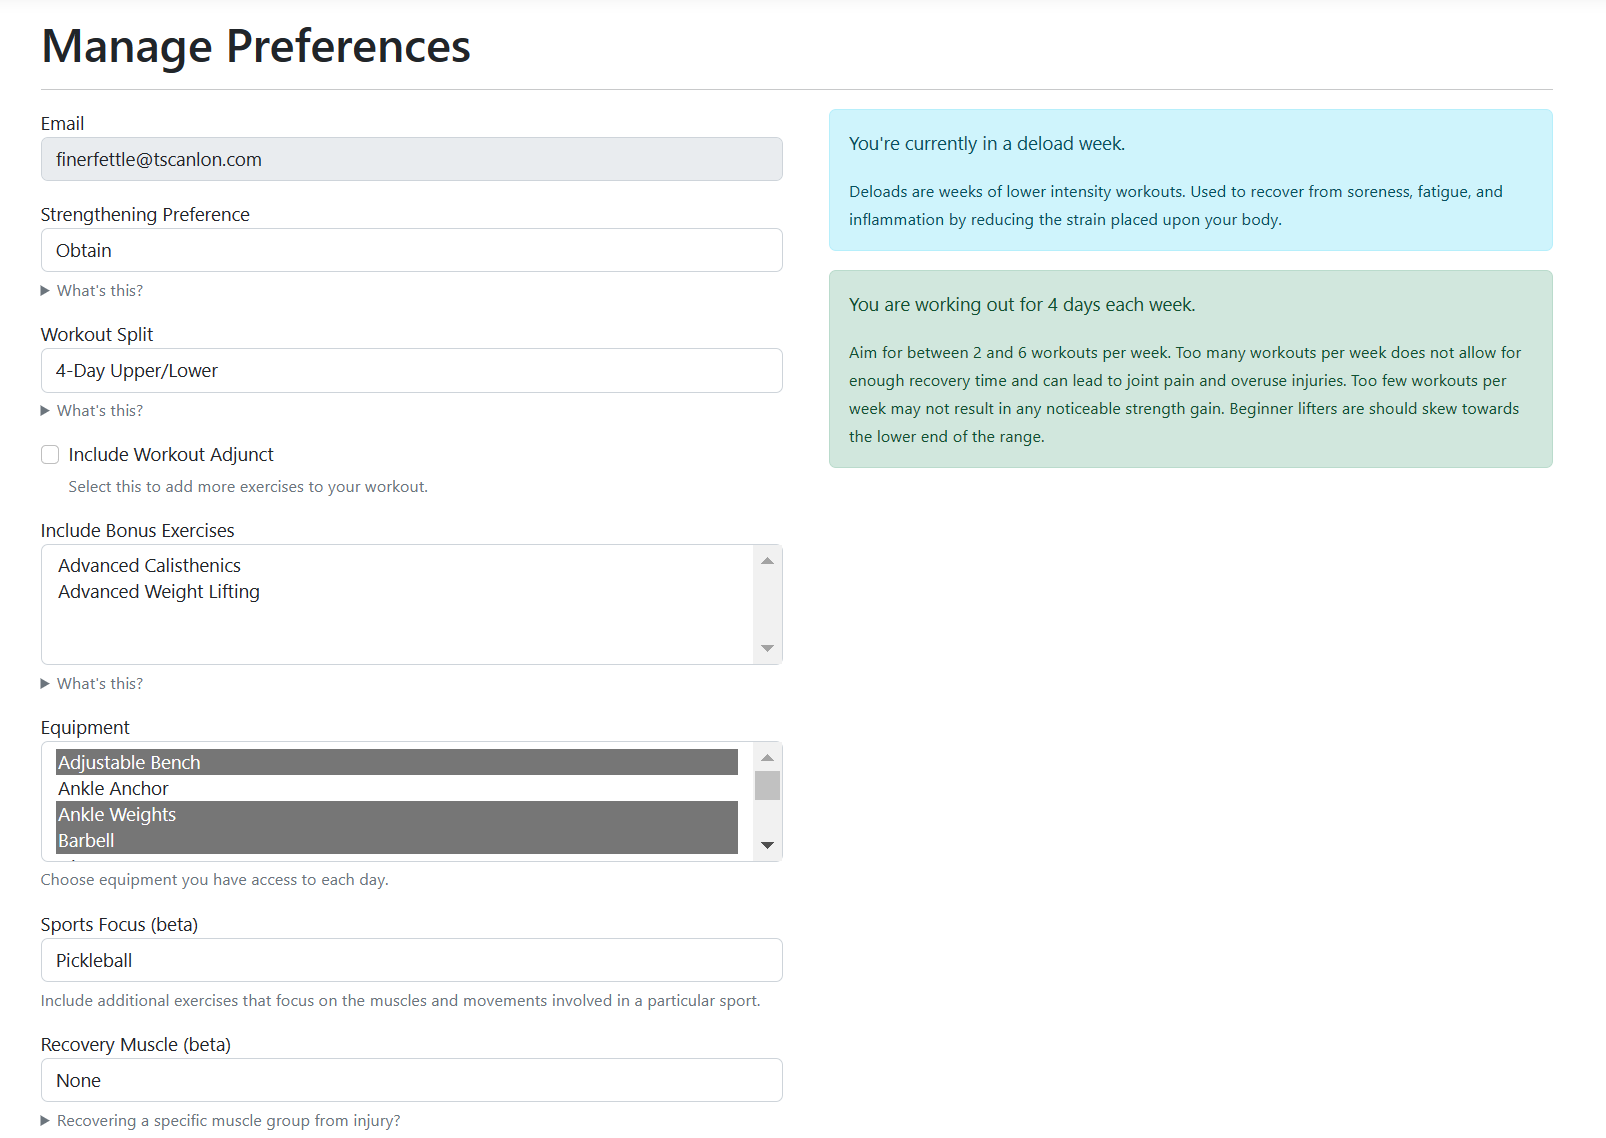This screenshot has width=1606, height=1138.
Task: Open the Sports Focus dropdown showing Pickleball
Action: [411, 960]
